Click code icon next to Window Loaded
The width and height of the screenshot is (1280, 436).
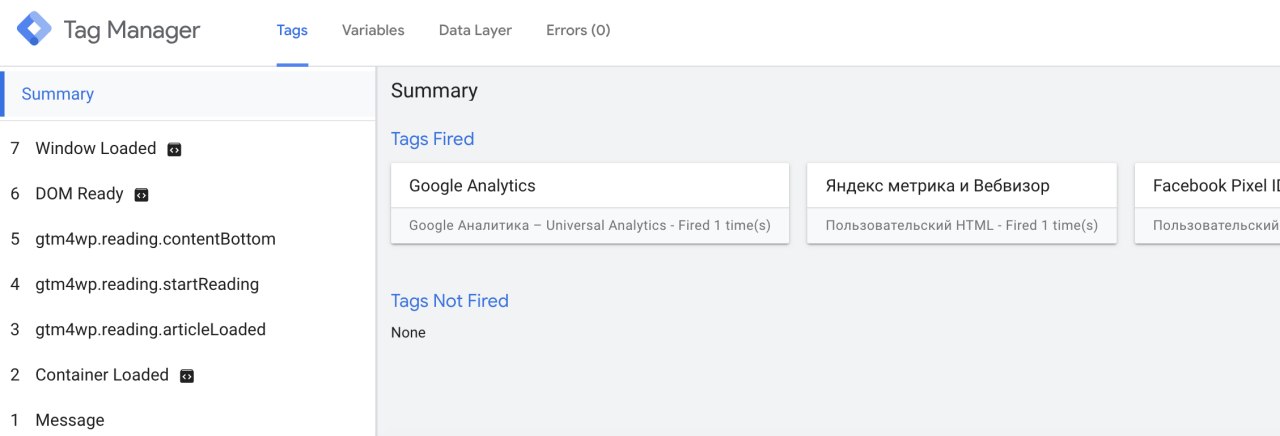(174, 149)
